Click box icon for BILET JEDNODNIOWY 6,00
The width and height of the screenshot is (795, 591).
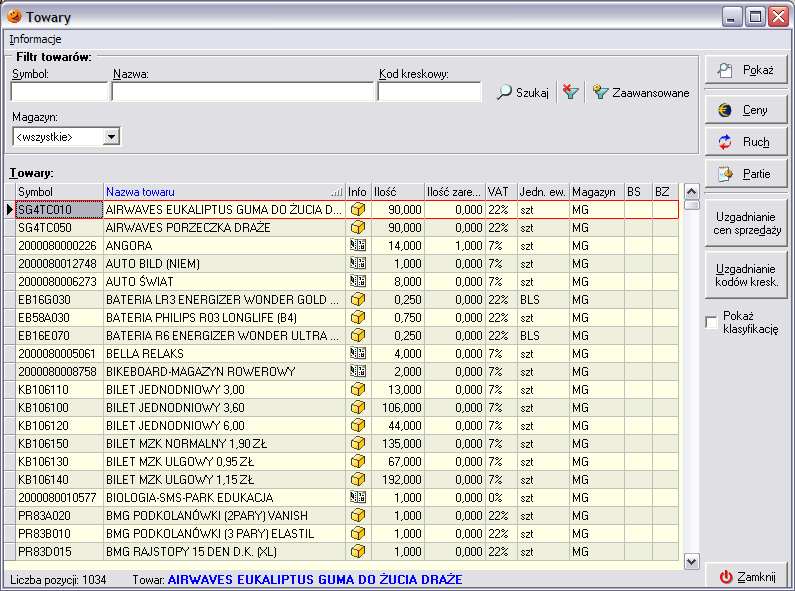click(358, 425)
